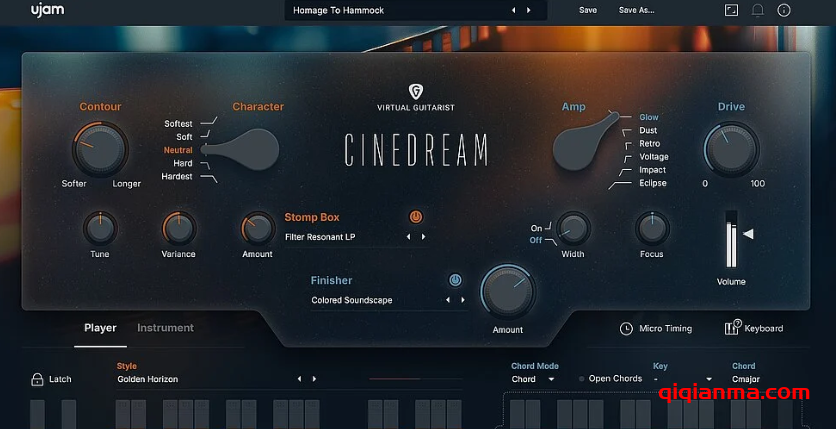The image size is (836, 429).
Task: Click the Drive knob
Action: 732,149
